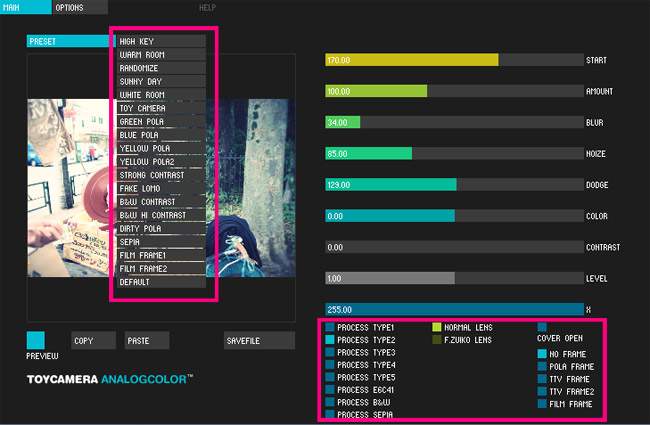Screen dimensions: 650x425
Task: Open the OPTIONS tab
Action: pos(80,7)
